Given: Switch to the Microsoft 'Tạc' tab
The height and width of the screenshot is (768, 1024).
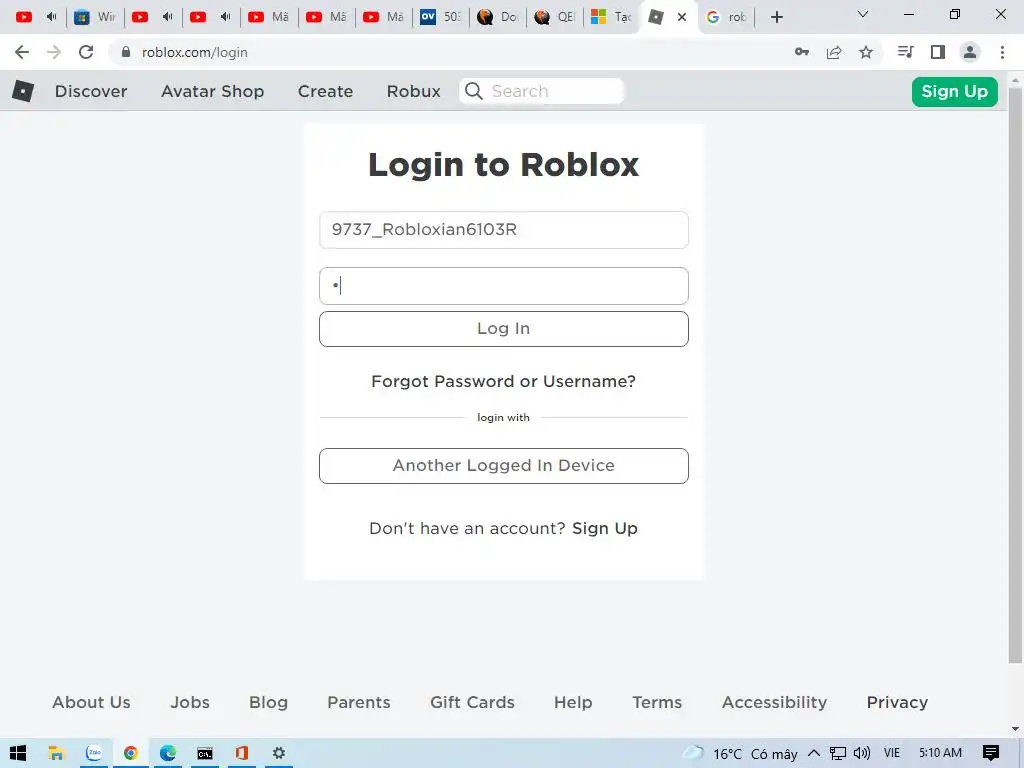Looking at the screenshot, I should pyautogui.click(x=612, y=17).
